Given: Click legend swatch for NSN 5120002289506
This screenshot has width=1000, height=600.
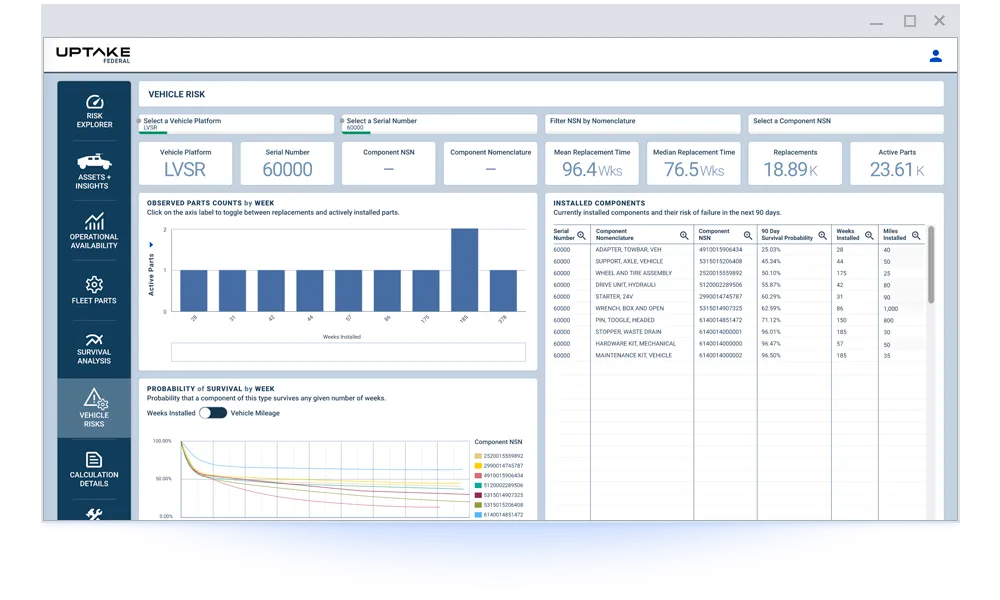Looking at the screenshot, I should point(478,485).
